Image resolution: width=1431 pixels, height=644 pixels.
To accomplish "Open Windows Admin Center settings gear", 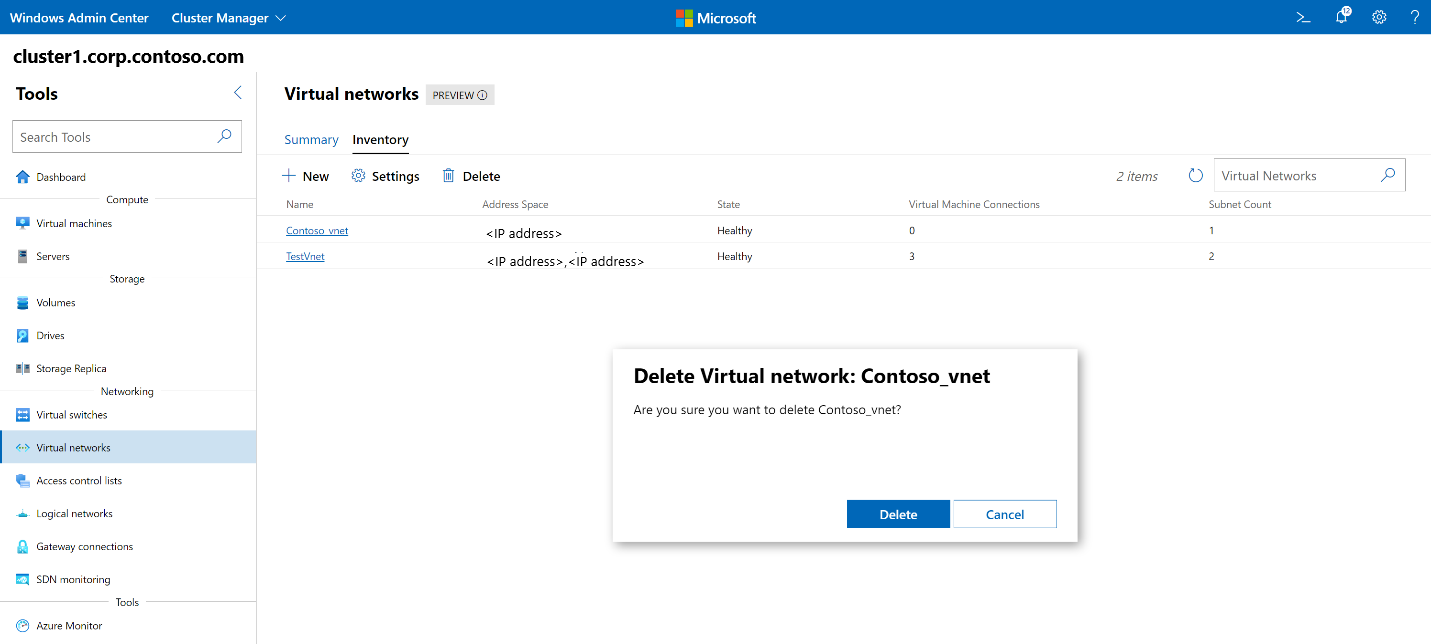I will coord(1379,17).
